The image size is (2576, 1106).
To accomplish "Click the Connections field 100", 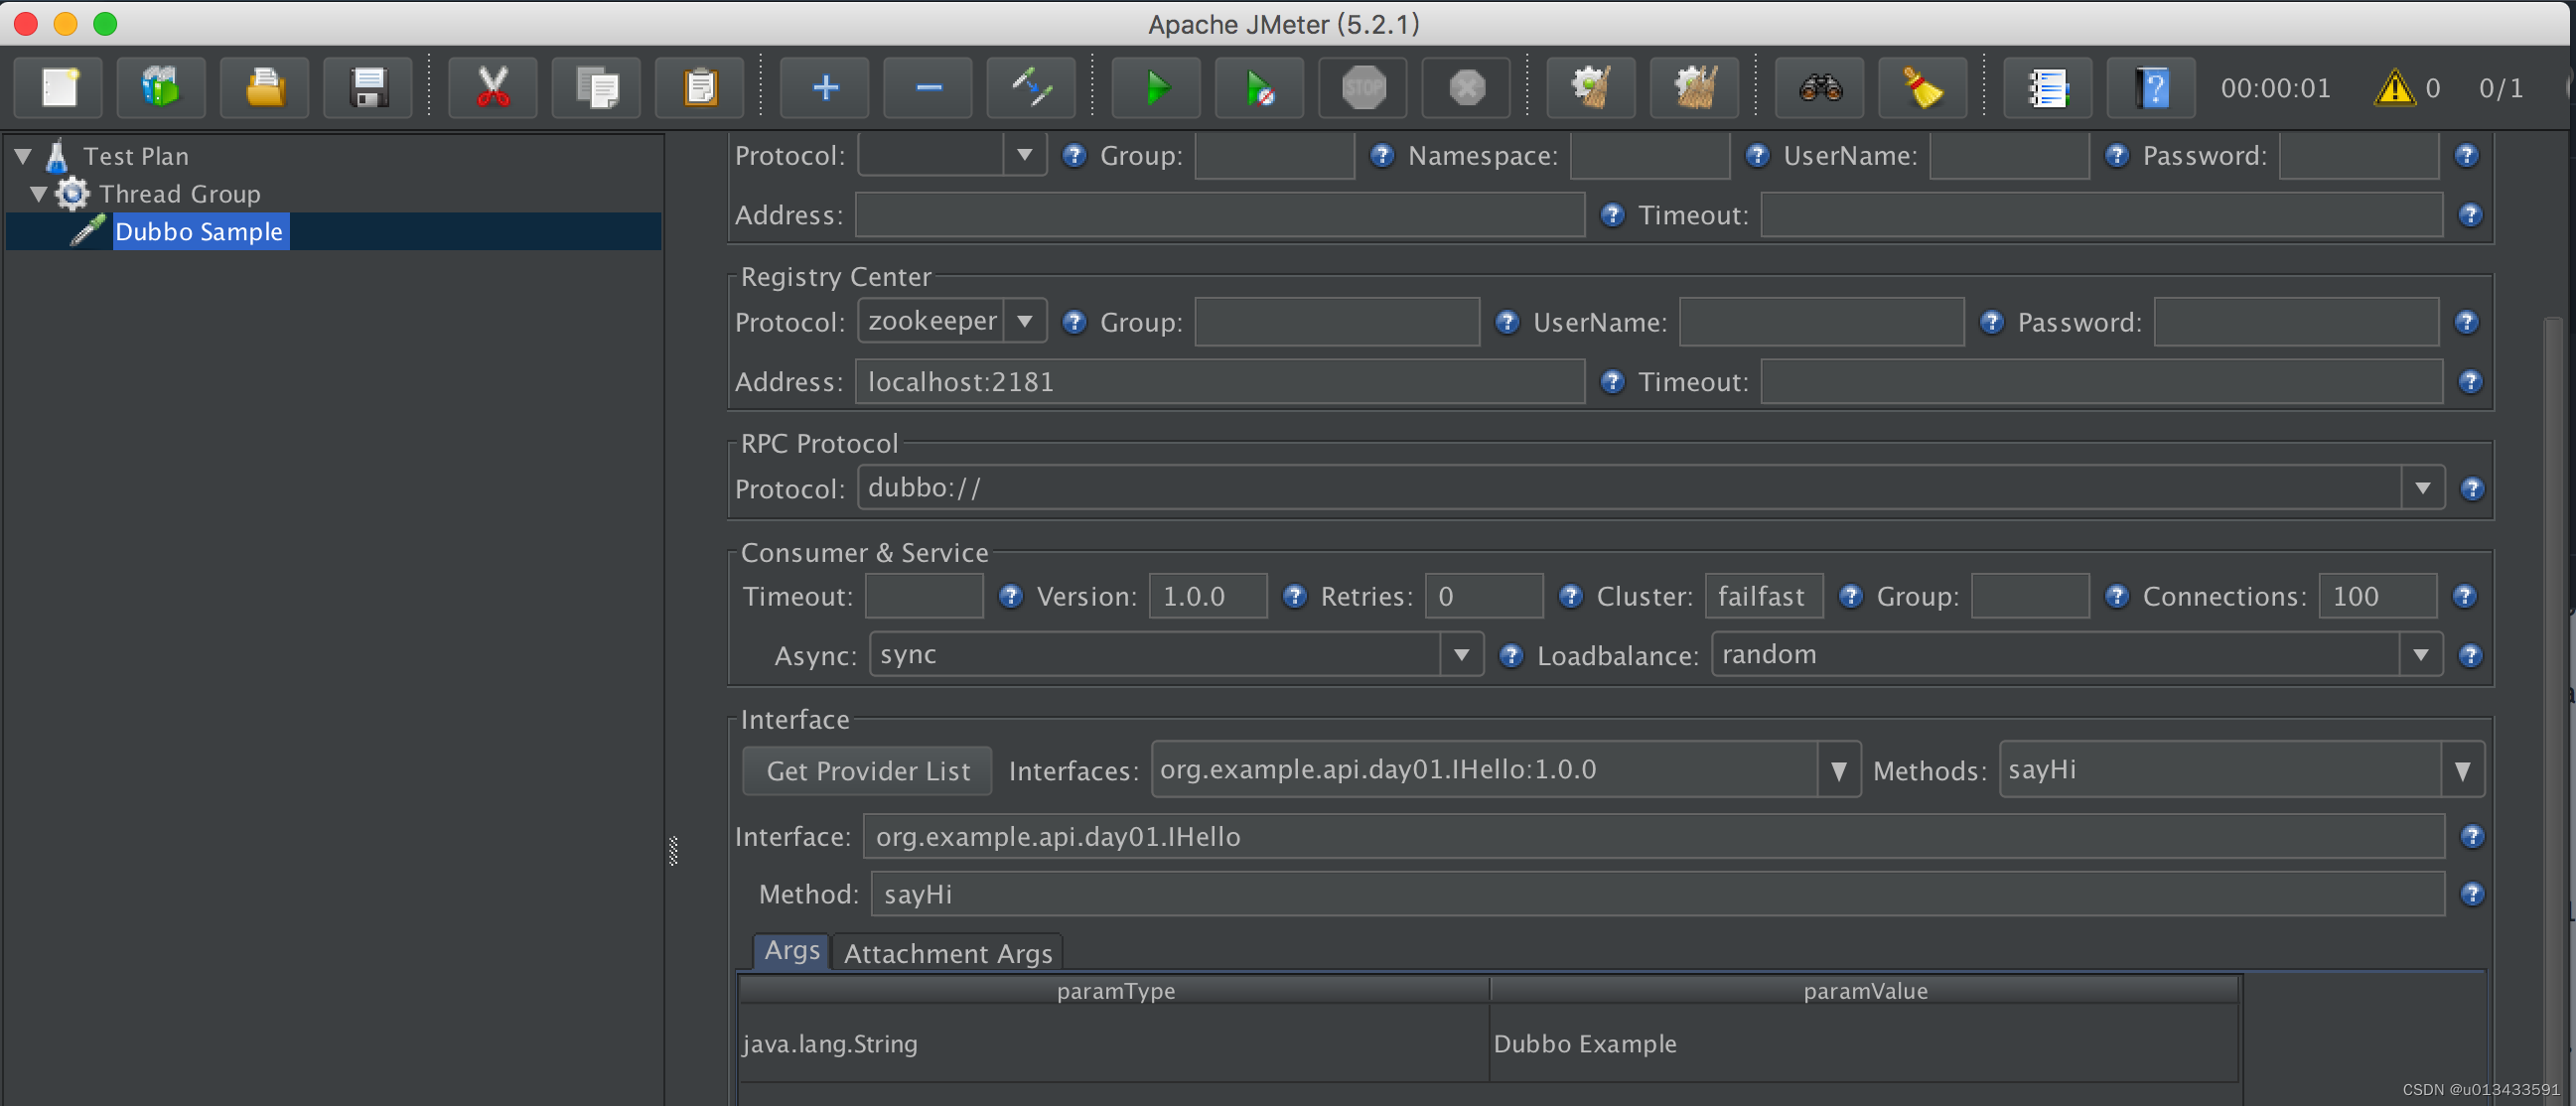I will [2378, 597].
